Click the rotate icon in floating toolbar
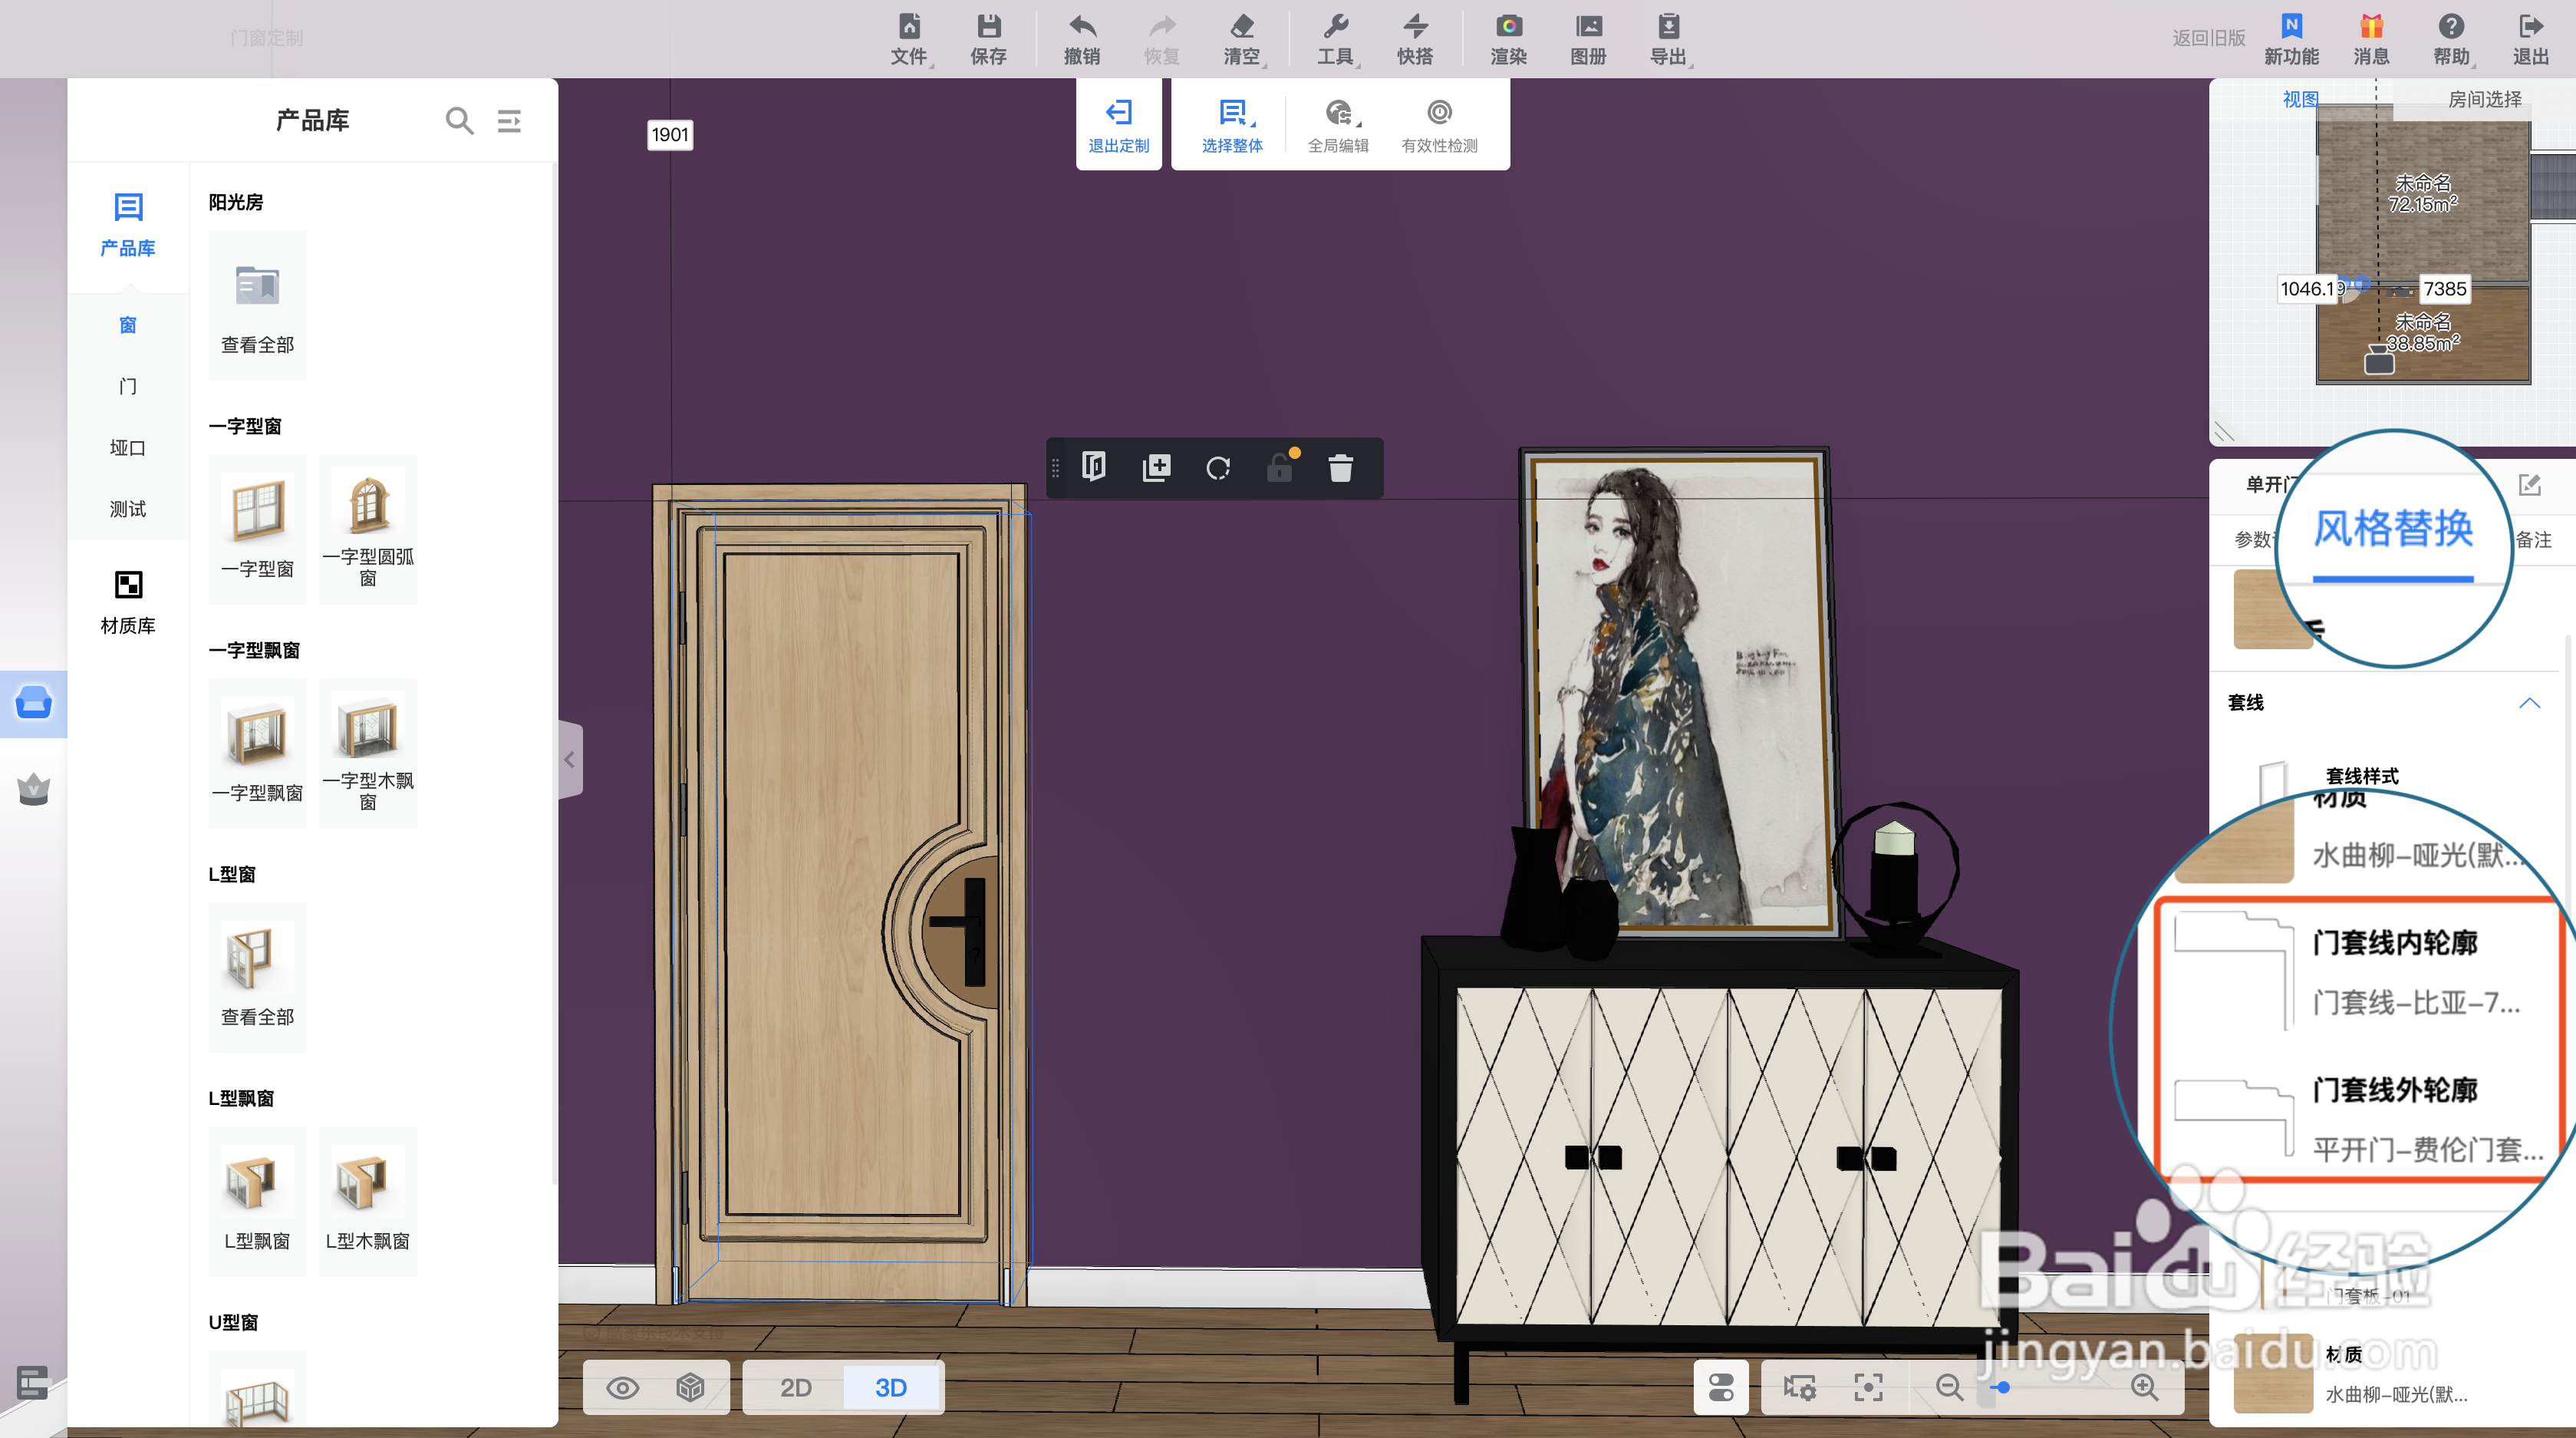Image resolution: width=2576 pixels, height=1438 pixels. coord(1217,468)
